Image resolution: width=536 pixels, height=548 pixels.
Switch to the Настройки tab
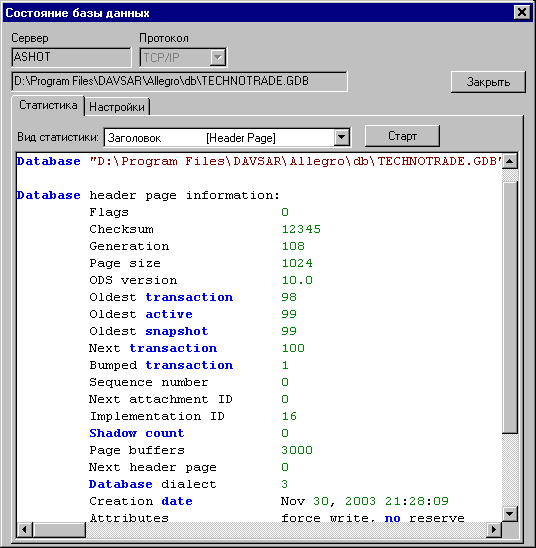[117, 107]
